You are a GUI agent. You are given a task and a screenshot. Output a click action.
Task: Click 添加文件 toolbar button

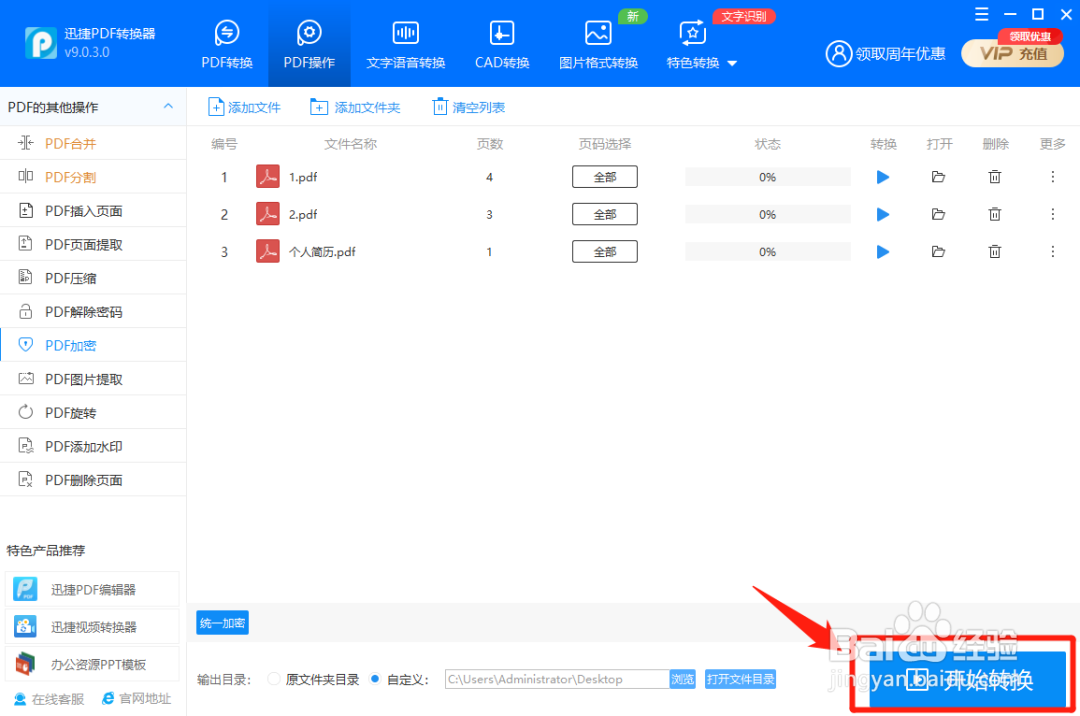pos(244,107)
